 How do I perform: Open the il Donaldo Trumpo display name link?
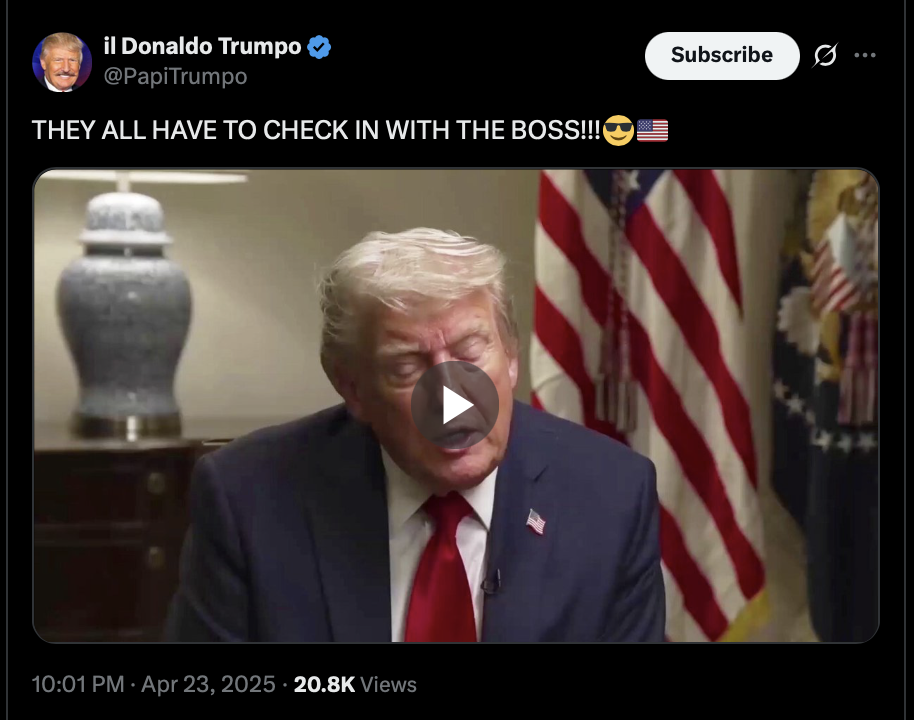point(202,46)
